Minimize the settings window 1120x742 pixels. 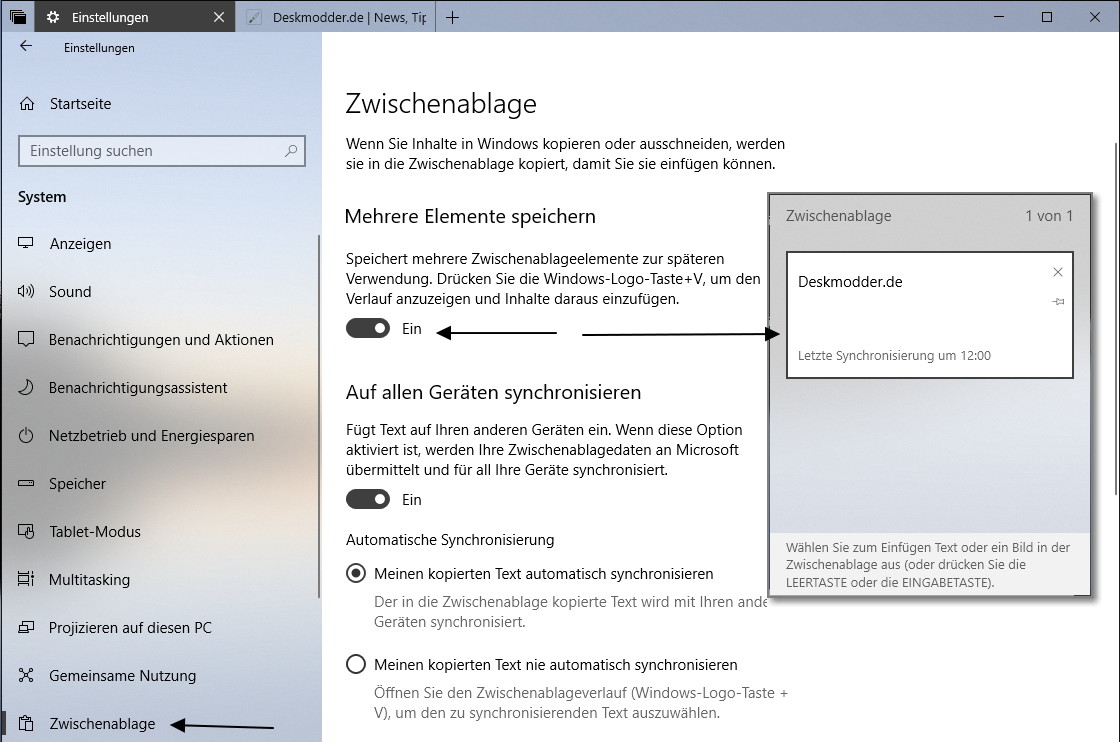click(x=999, y=17)
